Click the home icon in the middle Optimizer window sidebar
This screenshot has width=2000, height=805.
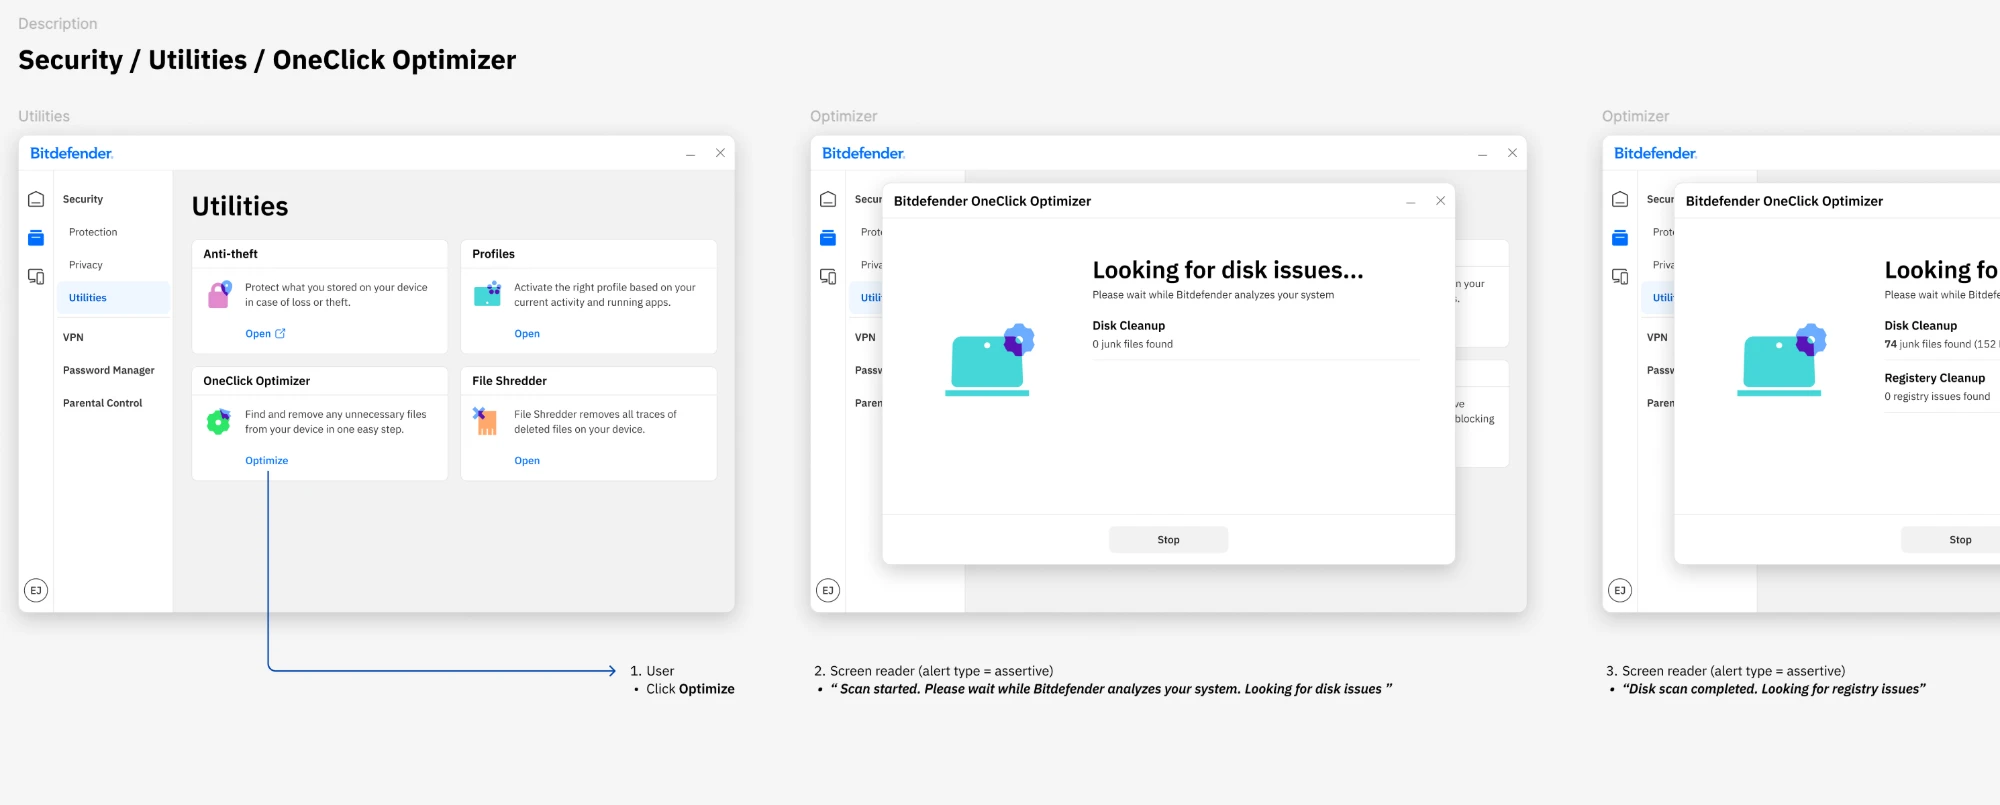pyautogui.click(x=828, y=199)
